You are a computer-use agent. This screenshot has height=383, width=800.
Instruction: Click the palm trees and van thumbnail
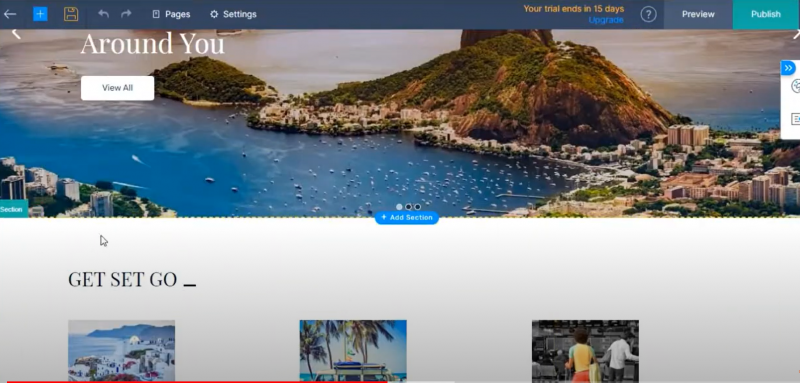tap(353, 350)
